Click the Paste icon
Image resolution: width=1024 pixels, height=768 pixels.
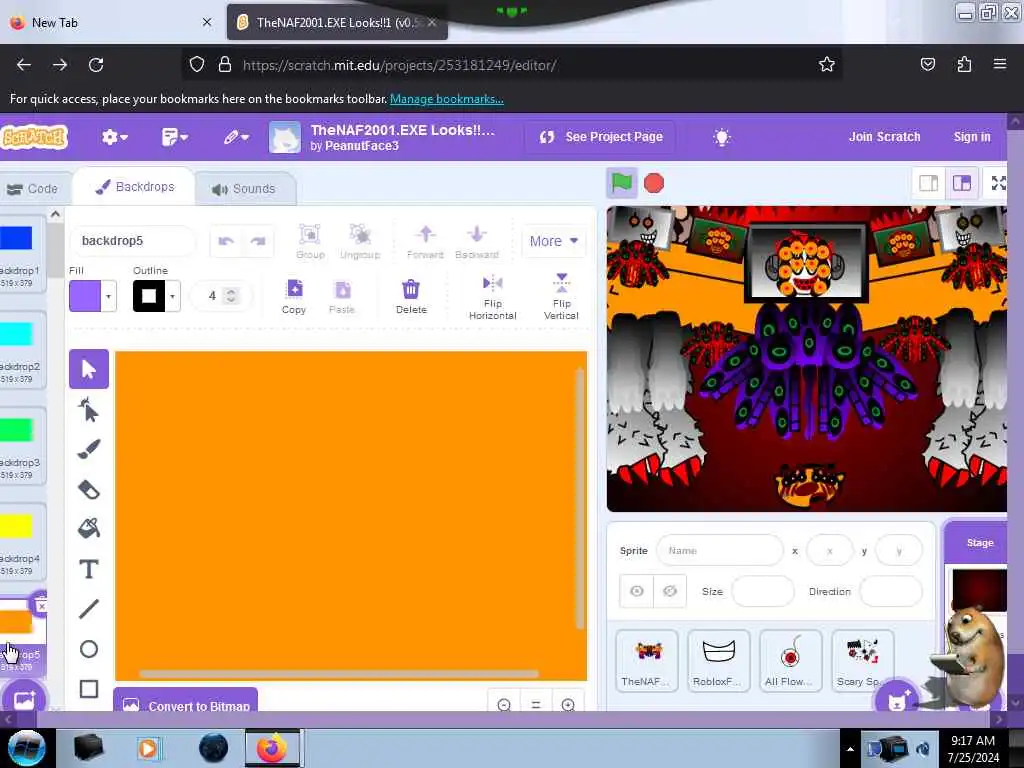[342, 296]
